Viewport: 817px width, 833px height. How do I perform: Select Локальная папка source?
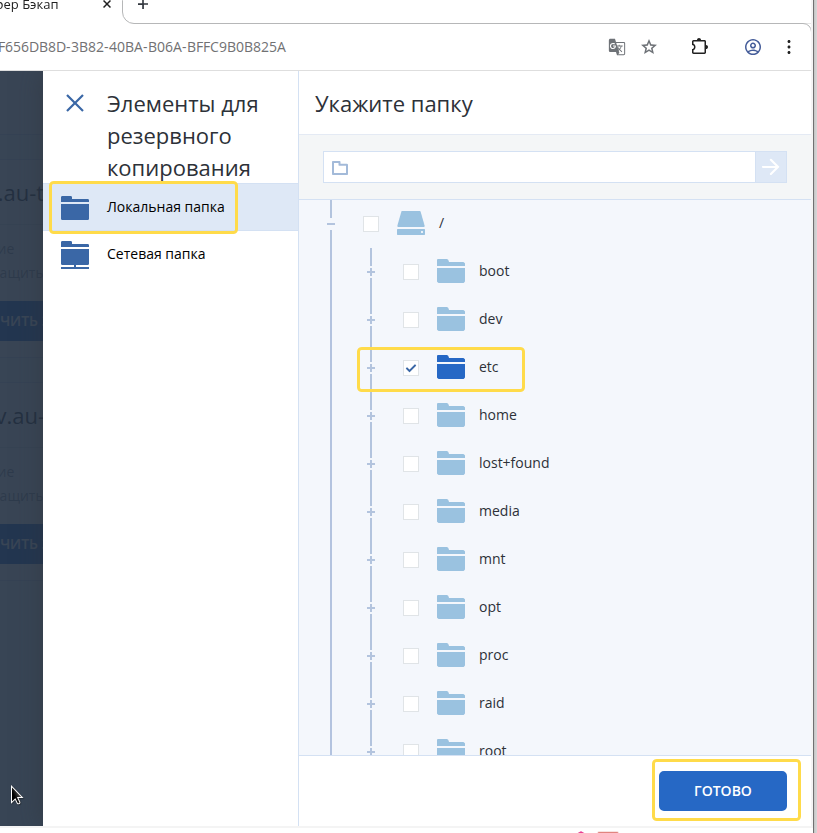(x=171, y=207)
